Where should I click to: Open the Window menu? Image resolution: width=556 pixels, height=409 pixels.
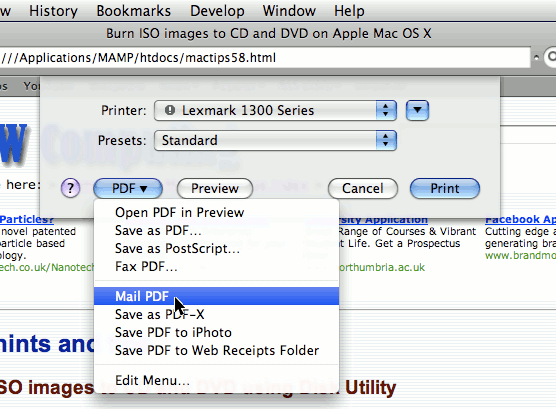pyautogui.click(x=289, y=11)
